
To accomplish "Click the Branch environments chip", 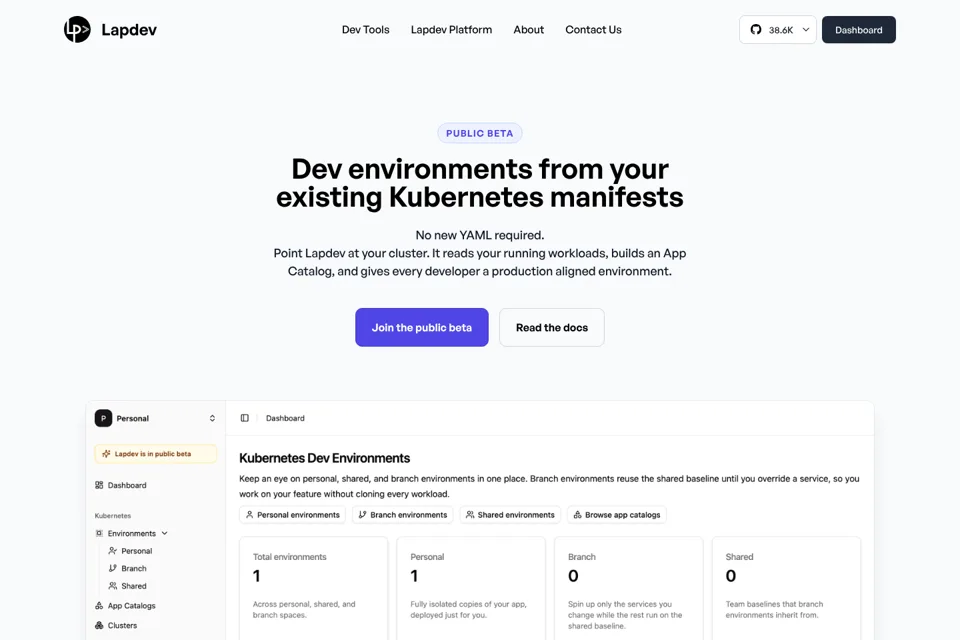I will pos(402,515).
